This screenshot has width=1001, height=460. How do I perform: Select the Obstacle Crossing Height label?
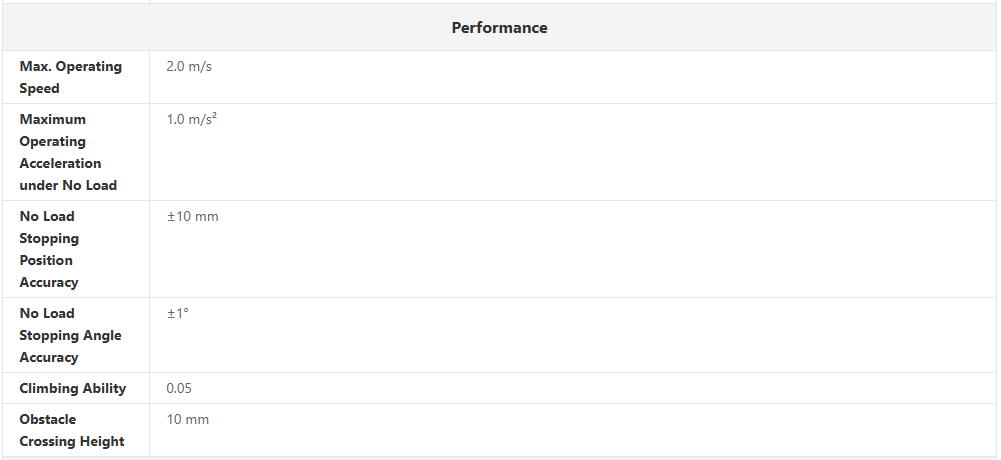pyautogui.click(x=72, y=430)
